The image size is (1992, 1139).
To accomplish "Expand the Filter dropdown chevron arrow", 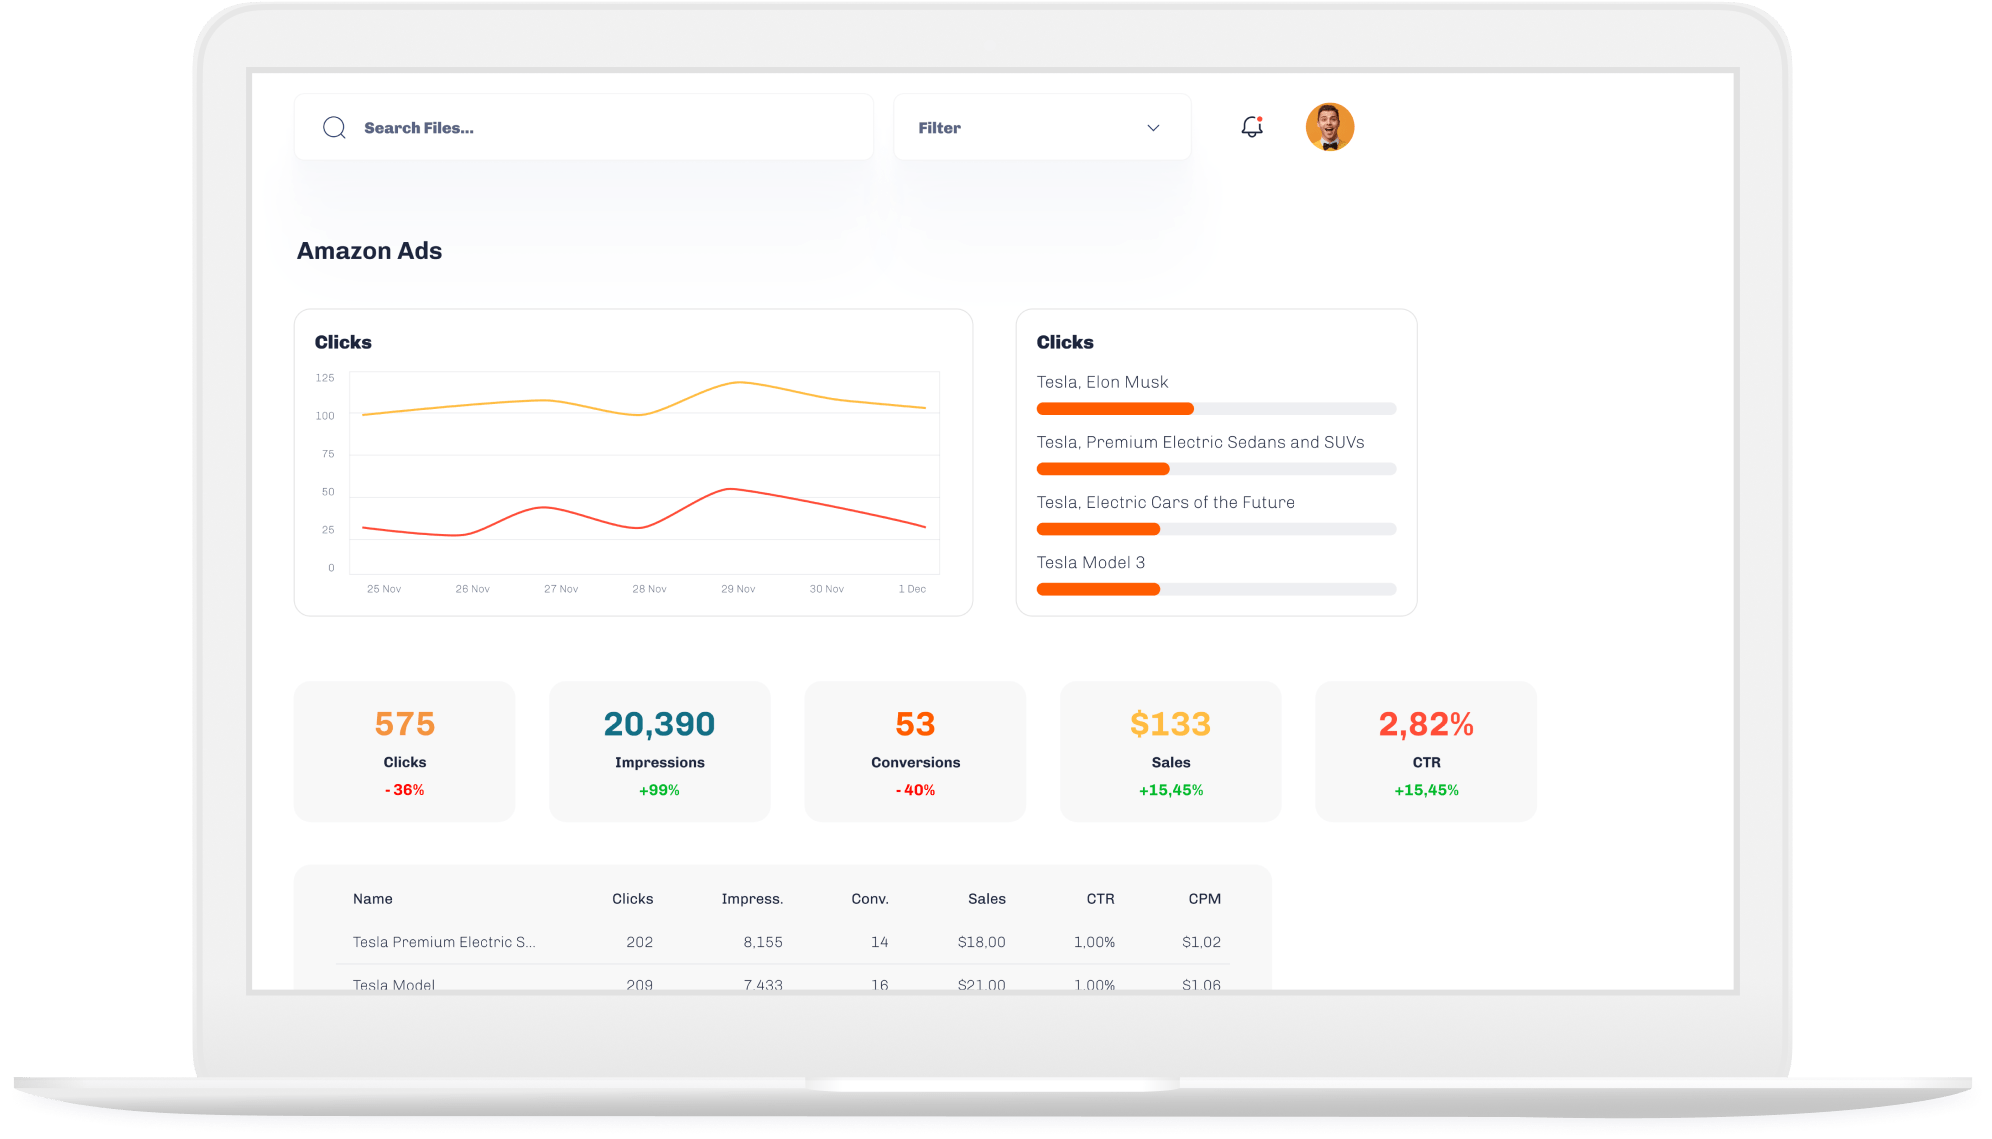I will (x=1153, y=128).
